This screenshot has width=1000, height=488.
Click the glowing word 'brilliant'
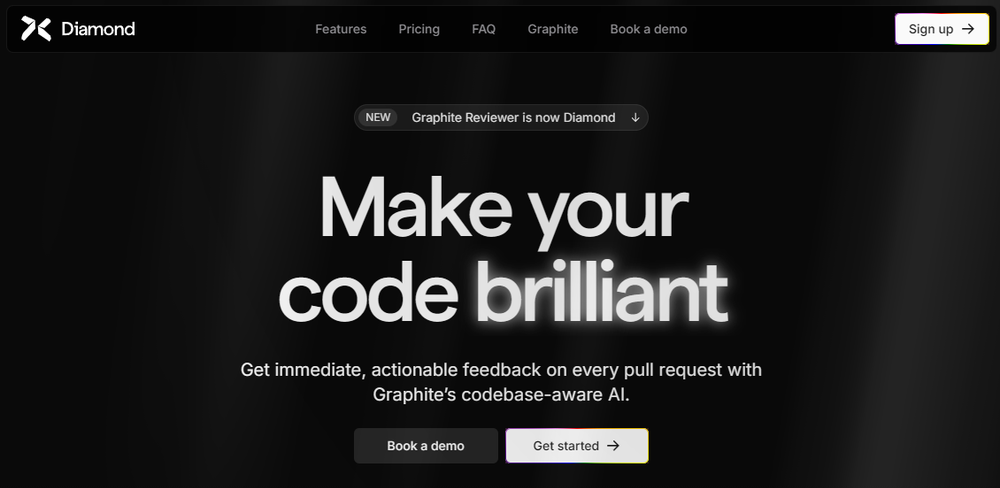tap(601, 293)
